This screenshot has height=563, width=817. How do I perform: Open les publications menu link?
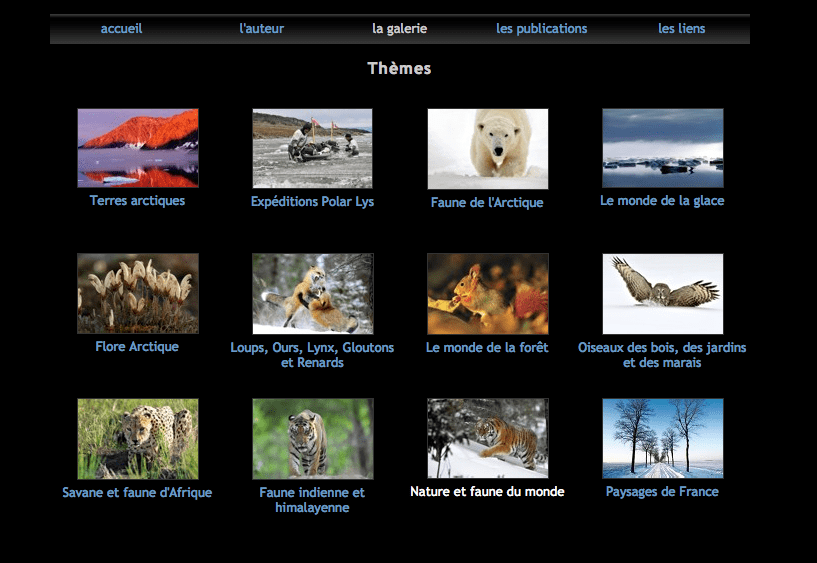click(x=541, y=29)
